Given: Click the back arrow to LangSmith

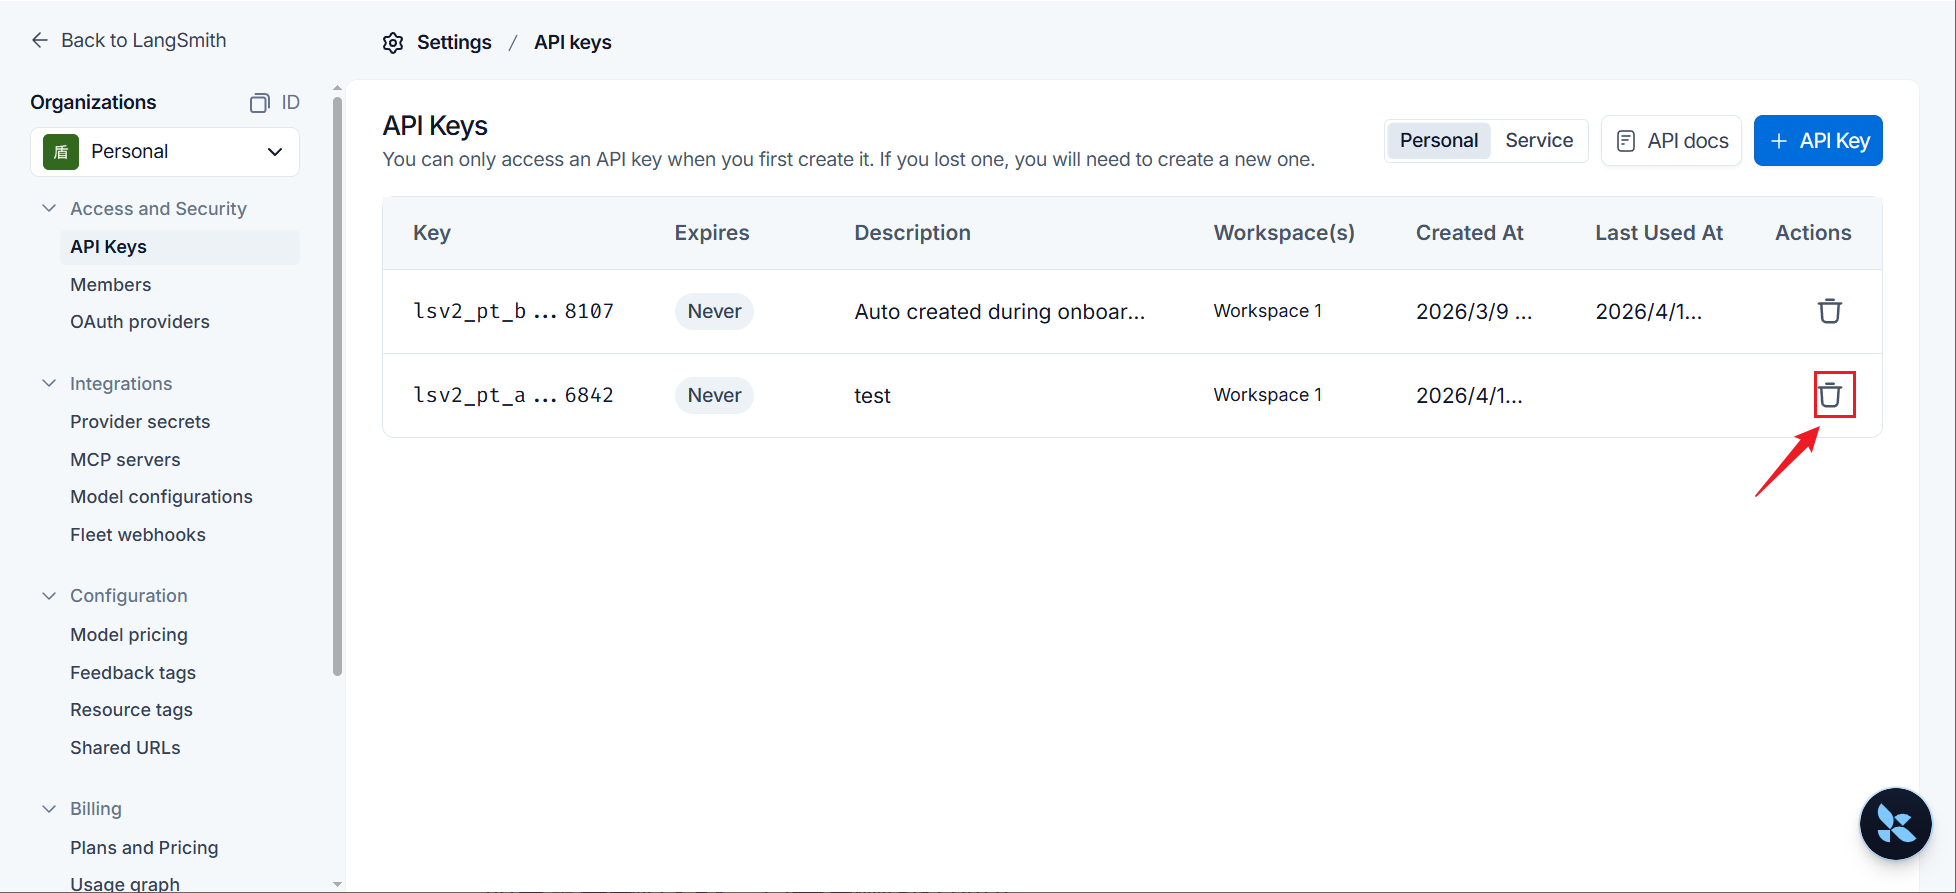Looking at the screenshot, I should point(40,40).
